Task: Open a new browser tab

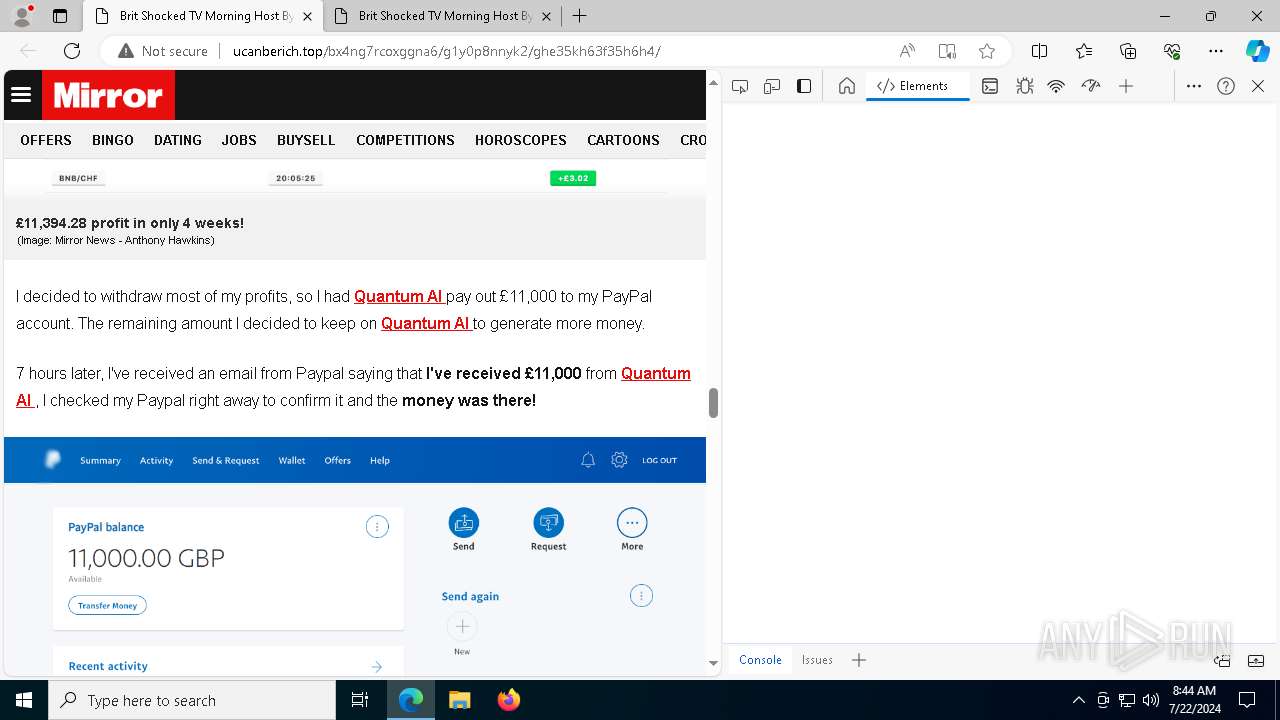Action: pyautogui.click(x=580, y=16)
